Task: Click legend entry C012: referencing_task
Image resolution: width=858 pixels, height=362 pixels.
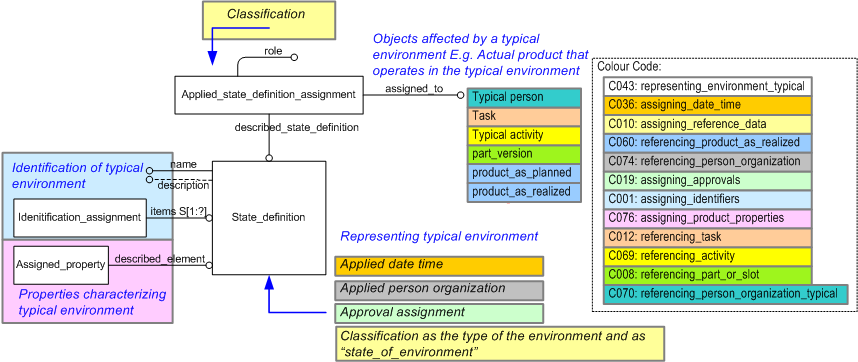Action: coord(709,237)
